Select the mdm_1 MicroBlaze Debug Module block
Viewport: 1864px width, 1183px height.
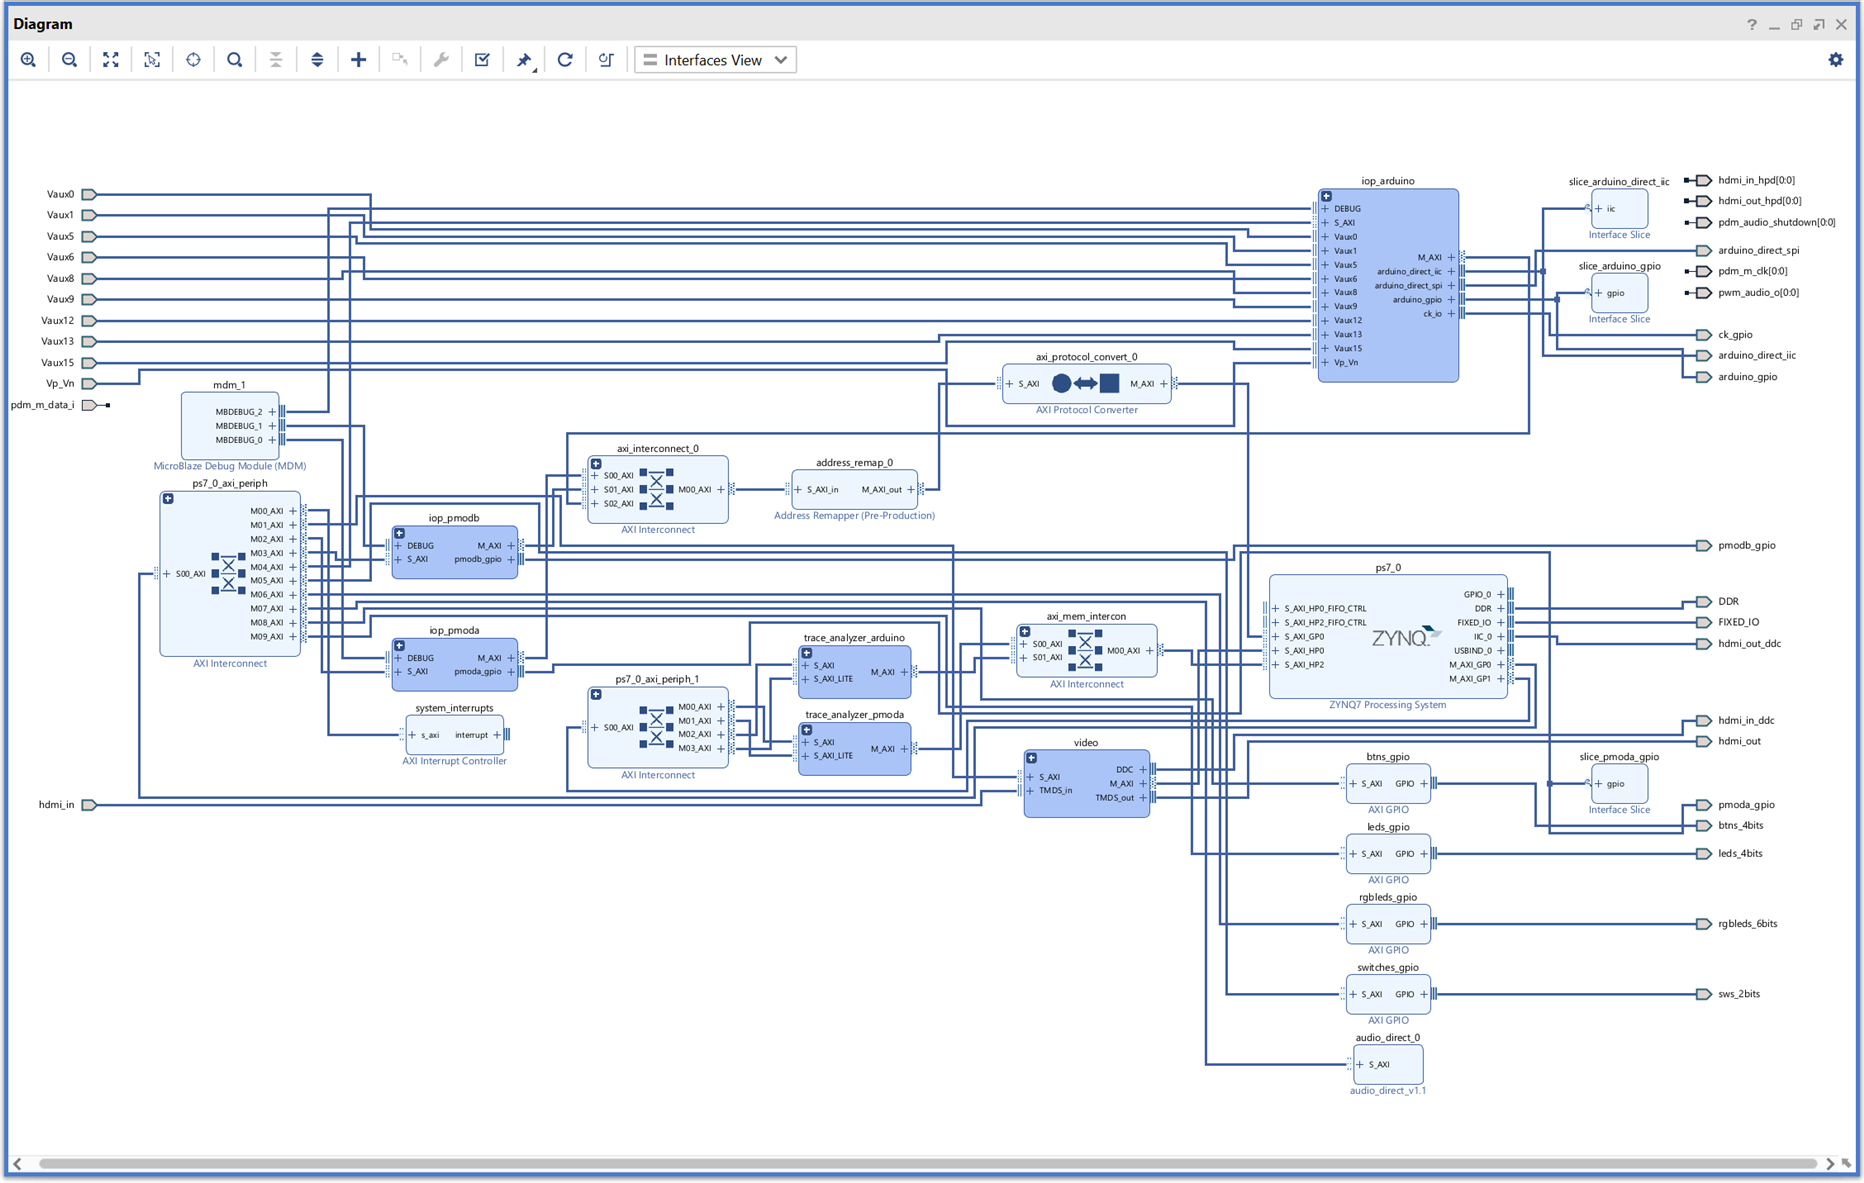(x=230, y=425)
